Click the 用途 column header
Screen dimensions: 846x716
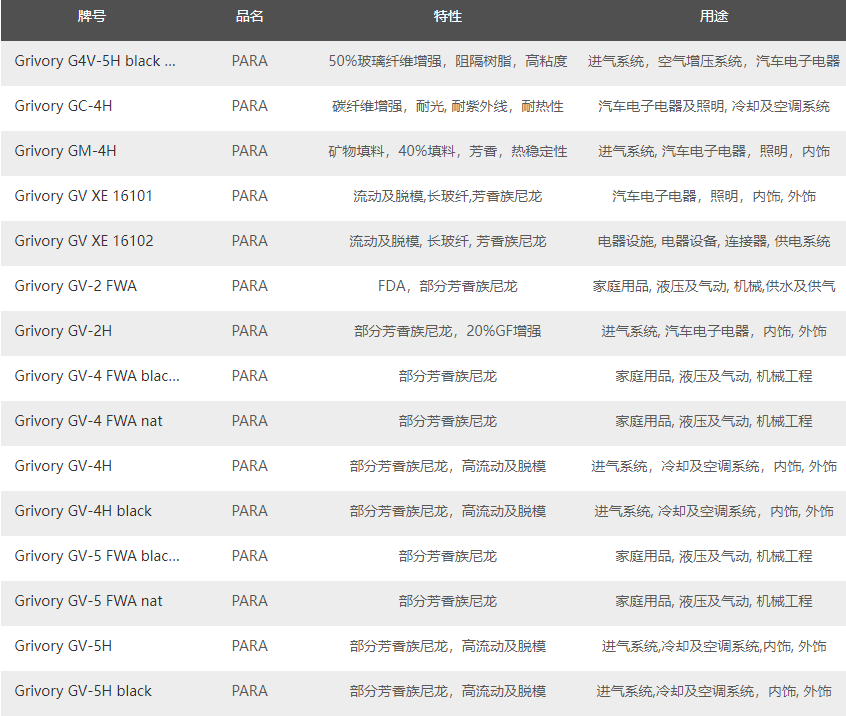pyautogui.click(x=713, y=17)
